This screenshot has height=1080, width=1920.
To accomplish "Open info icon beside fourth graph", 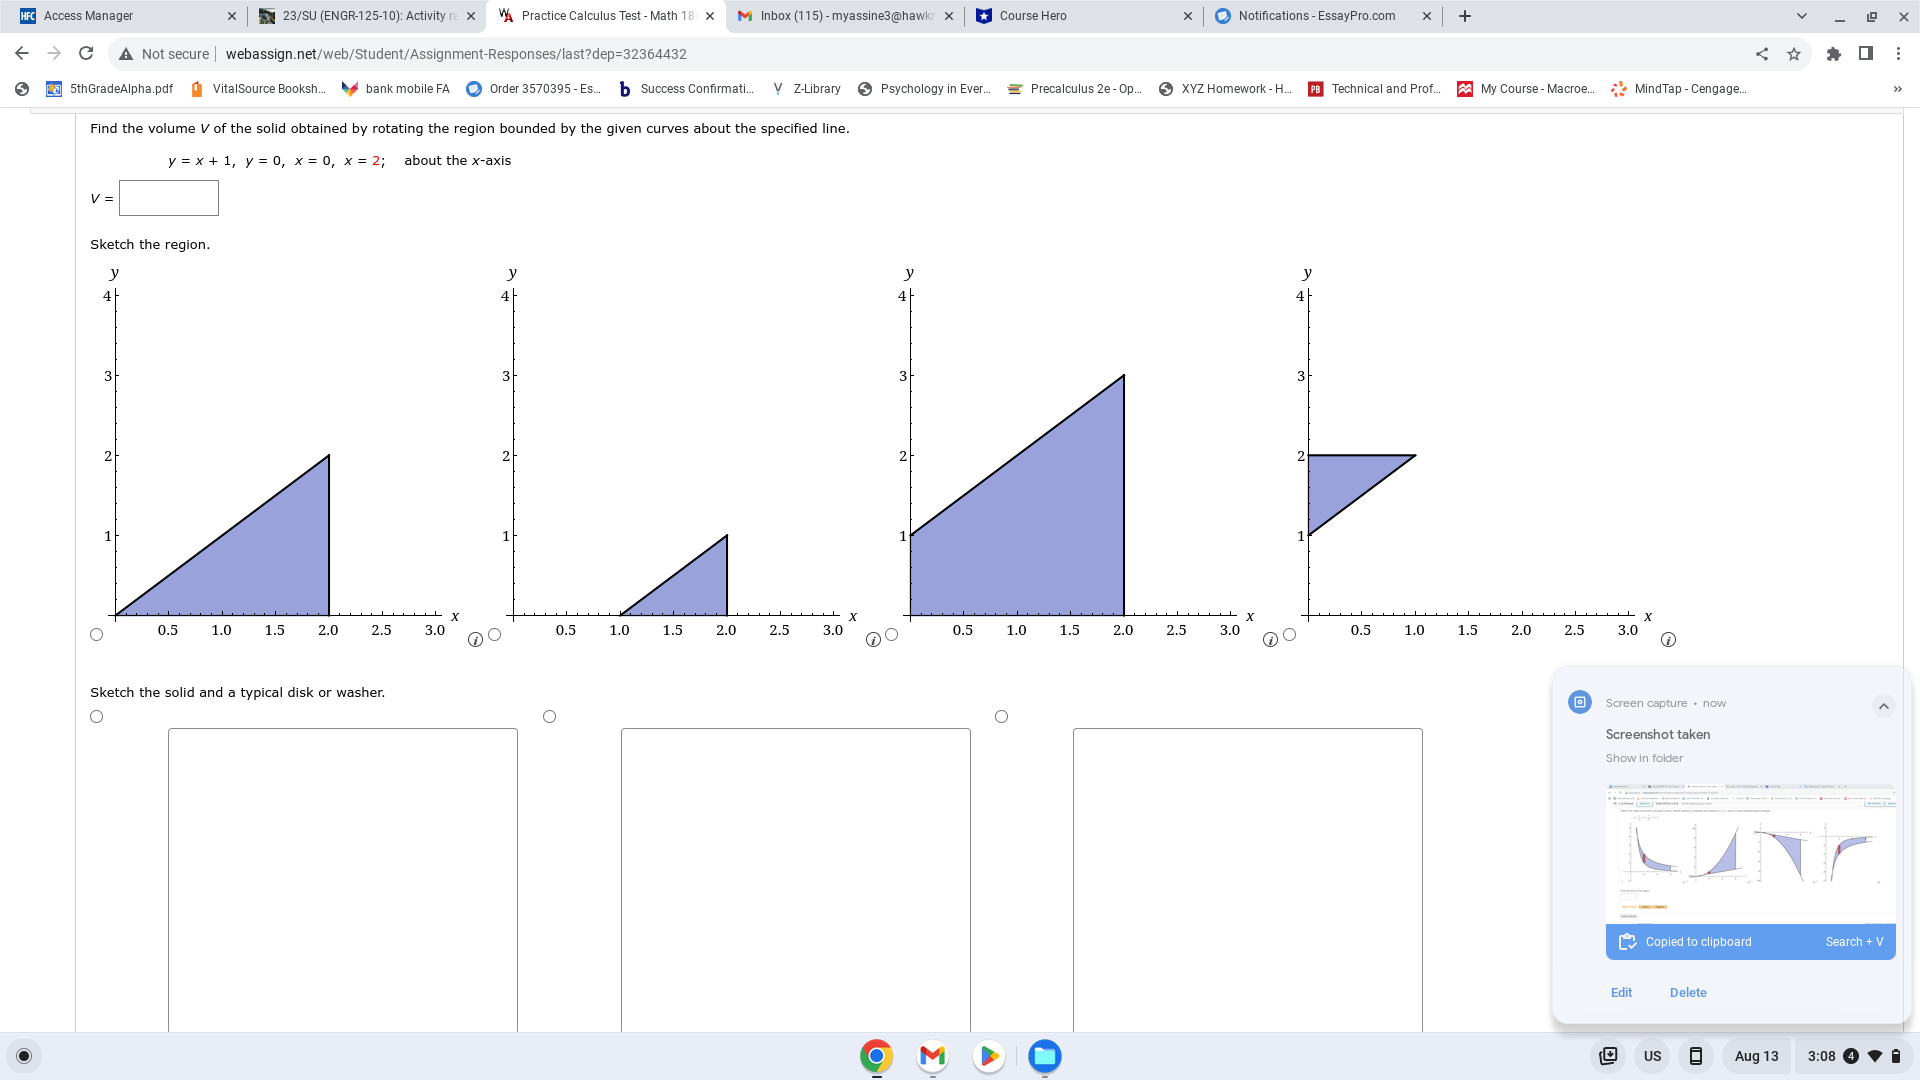I will (x=1668, y=640).
